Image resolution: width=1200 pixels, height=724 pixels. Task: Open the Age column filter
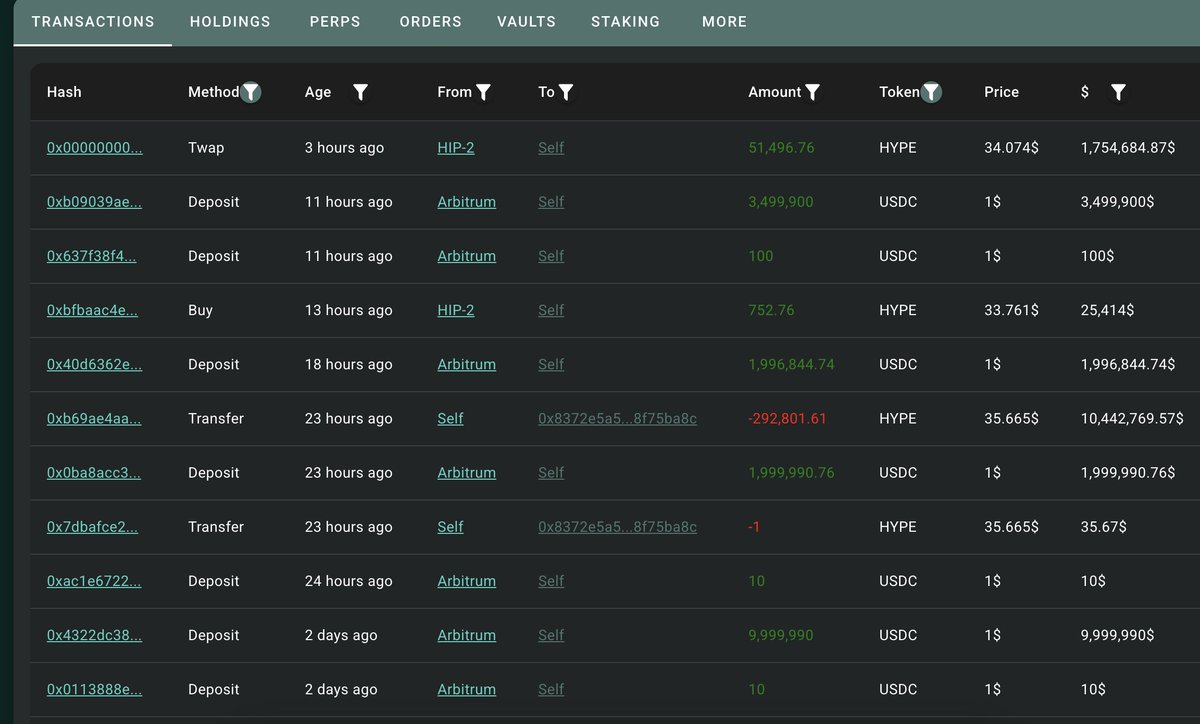[x=360, y=92]
